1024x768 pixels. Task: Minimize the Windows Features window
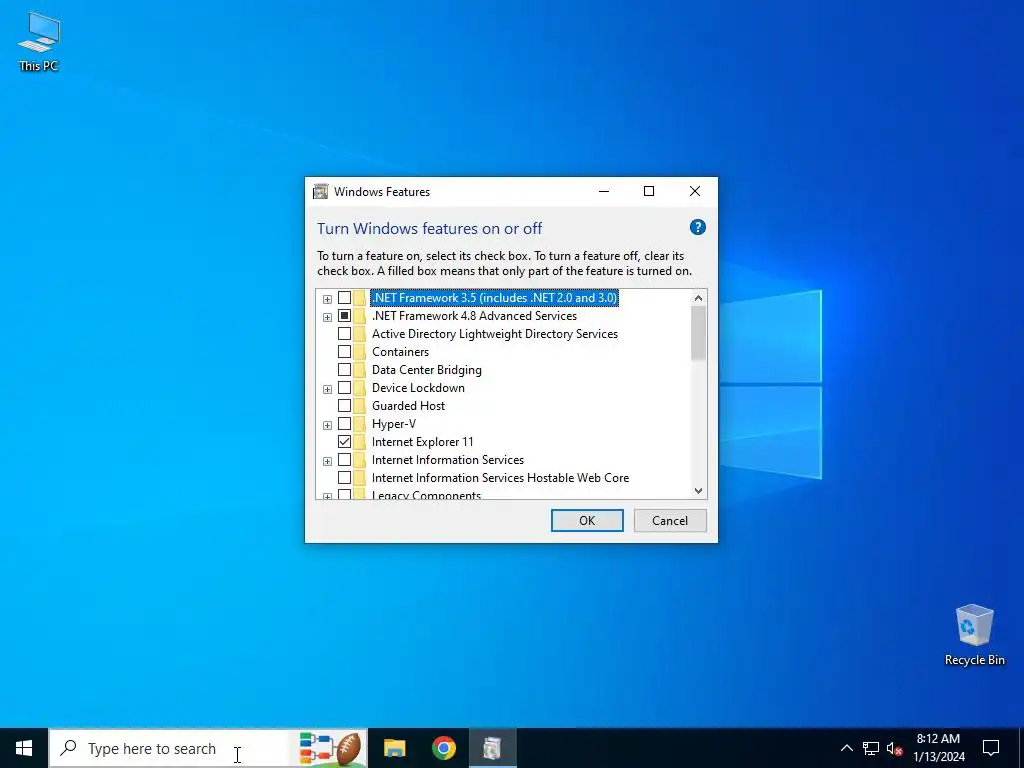click(x=603, y=191)
